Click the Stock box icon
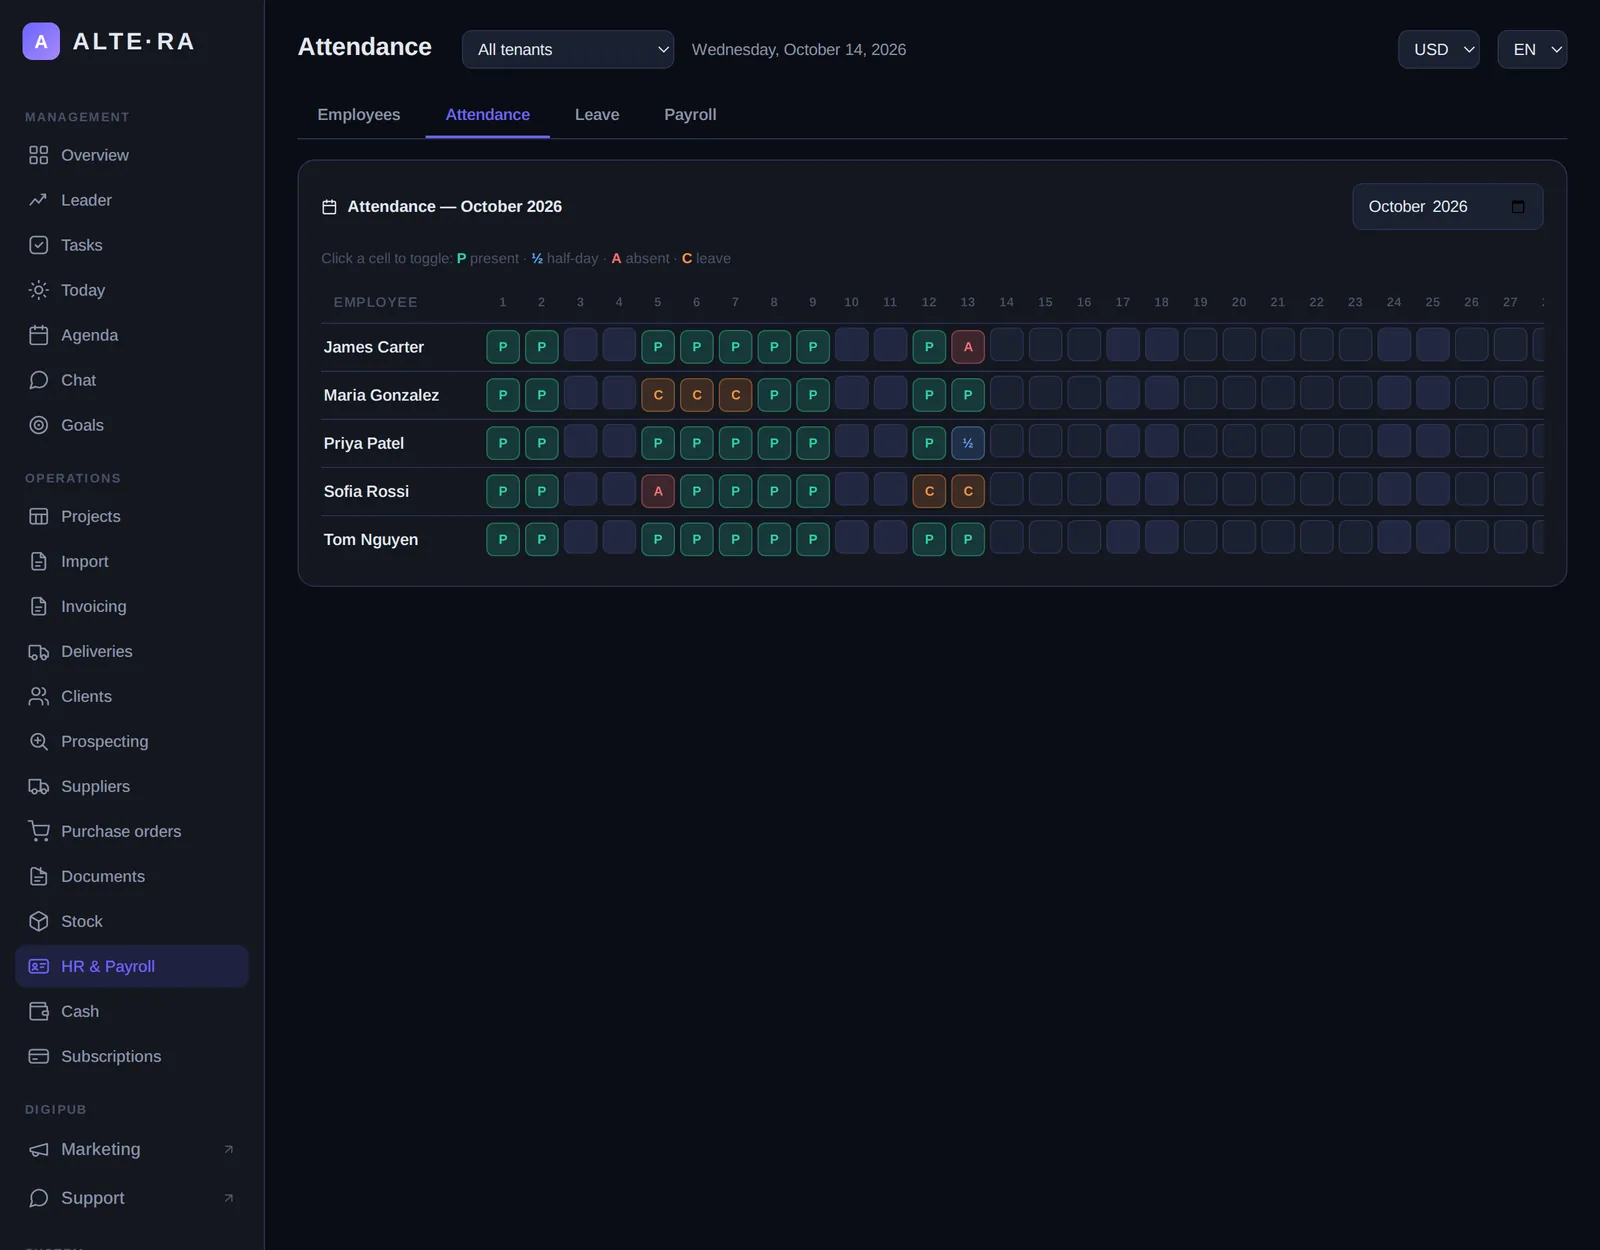The height and width of the screenshot is (1250, 1600). [x=38, y=921]
